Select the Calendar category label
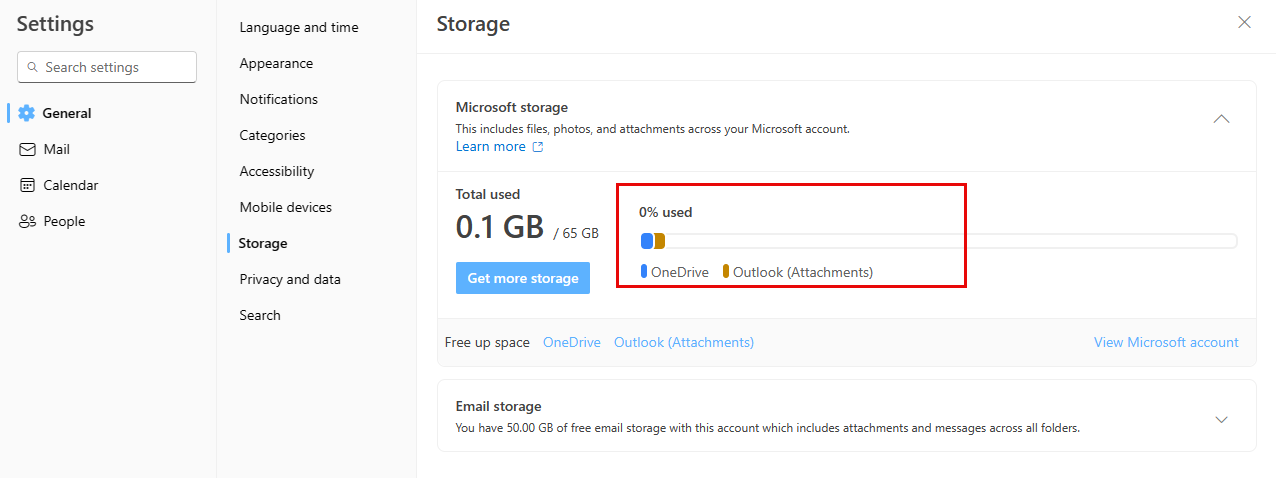This screenshot has width=1276, height=478. [x=71, y=185]
